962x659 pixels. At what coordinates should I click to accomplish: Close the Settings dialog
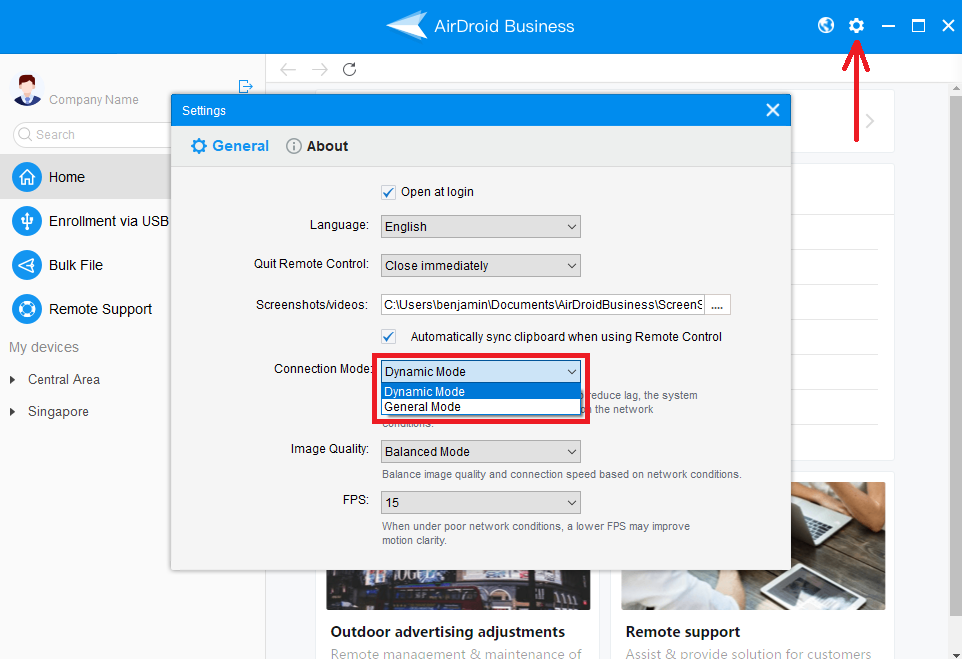click(x=773, y=110)
